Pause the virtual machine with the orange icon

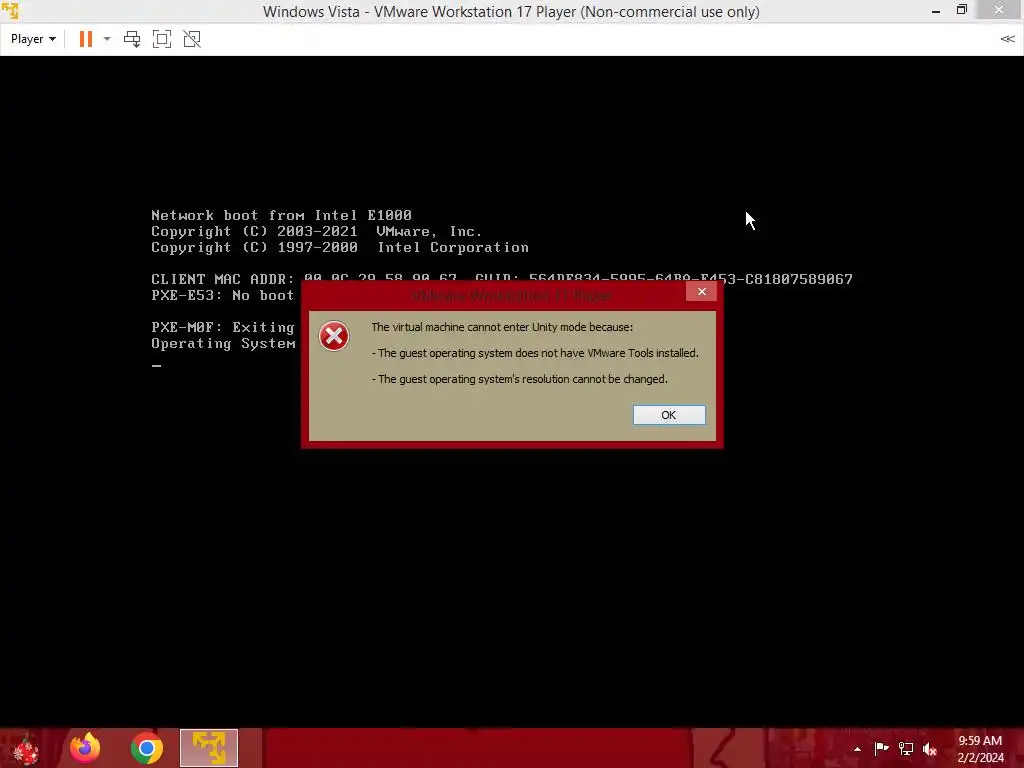[x=86, y=39]
